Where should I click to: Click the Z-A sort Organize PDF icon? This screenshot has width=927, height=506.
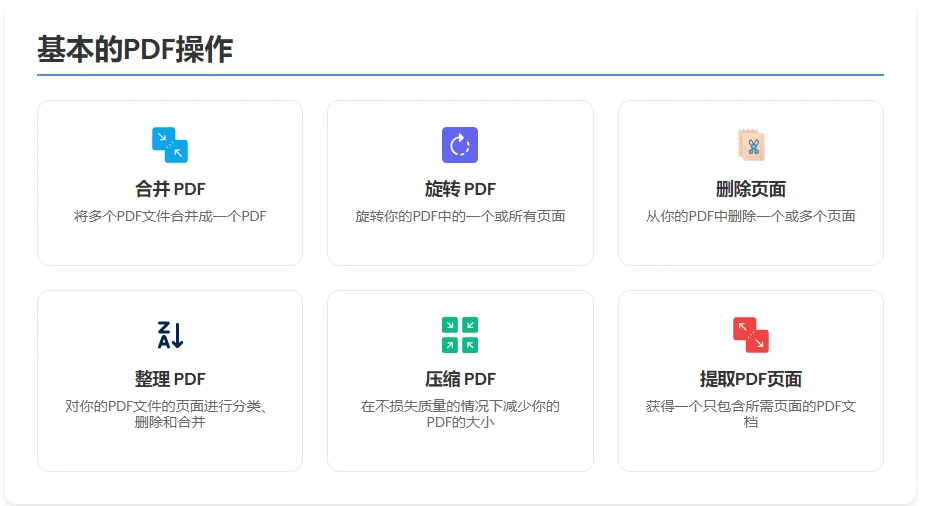(x=170, y=335)
